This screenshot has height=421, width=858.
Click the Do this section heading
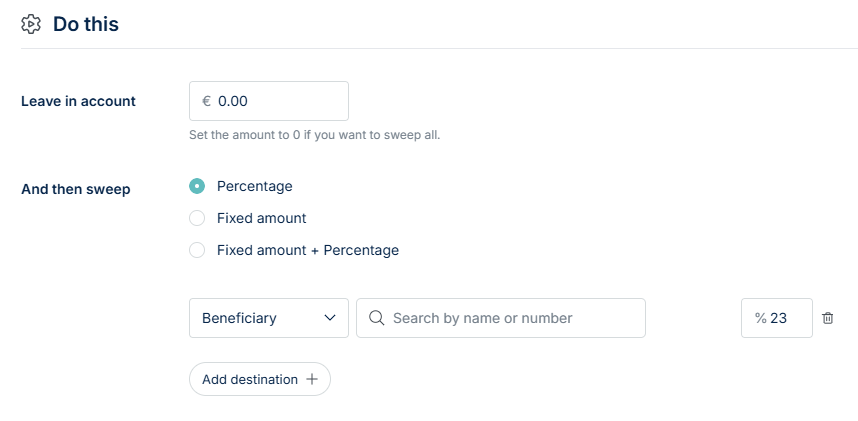tap(86, 24)
